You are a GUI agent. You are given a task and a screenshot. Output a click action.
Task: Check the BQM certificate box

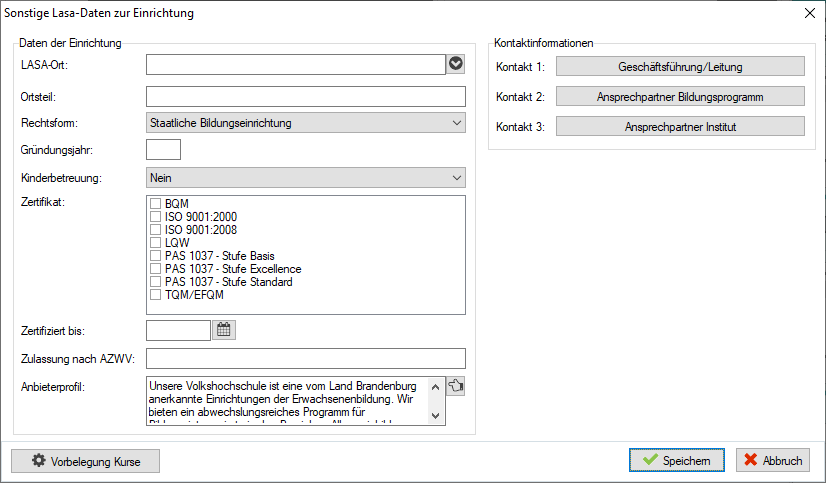(155, 203)
